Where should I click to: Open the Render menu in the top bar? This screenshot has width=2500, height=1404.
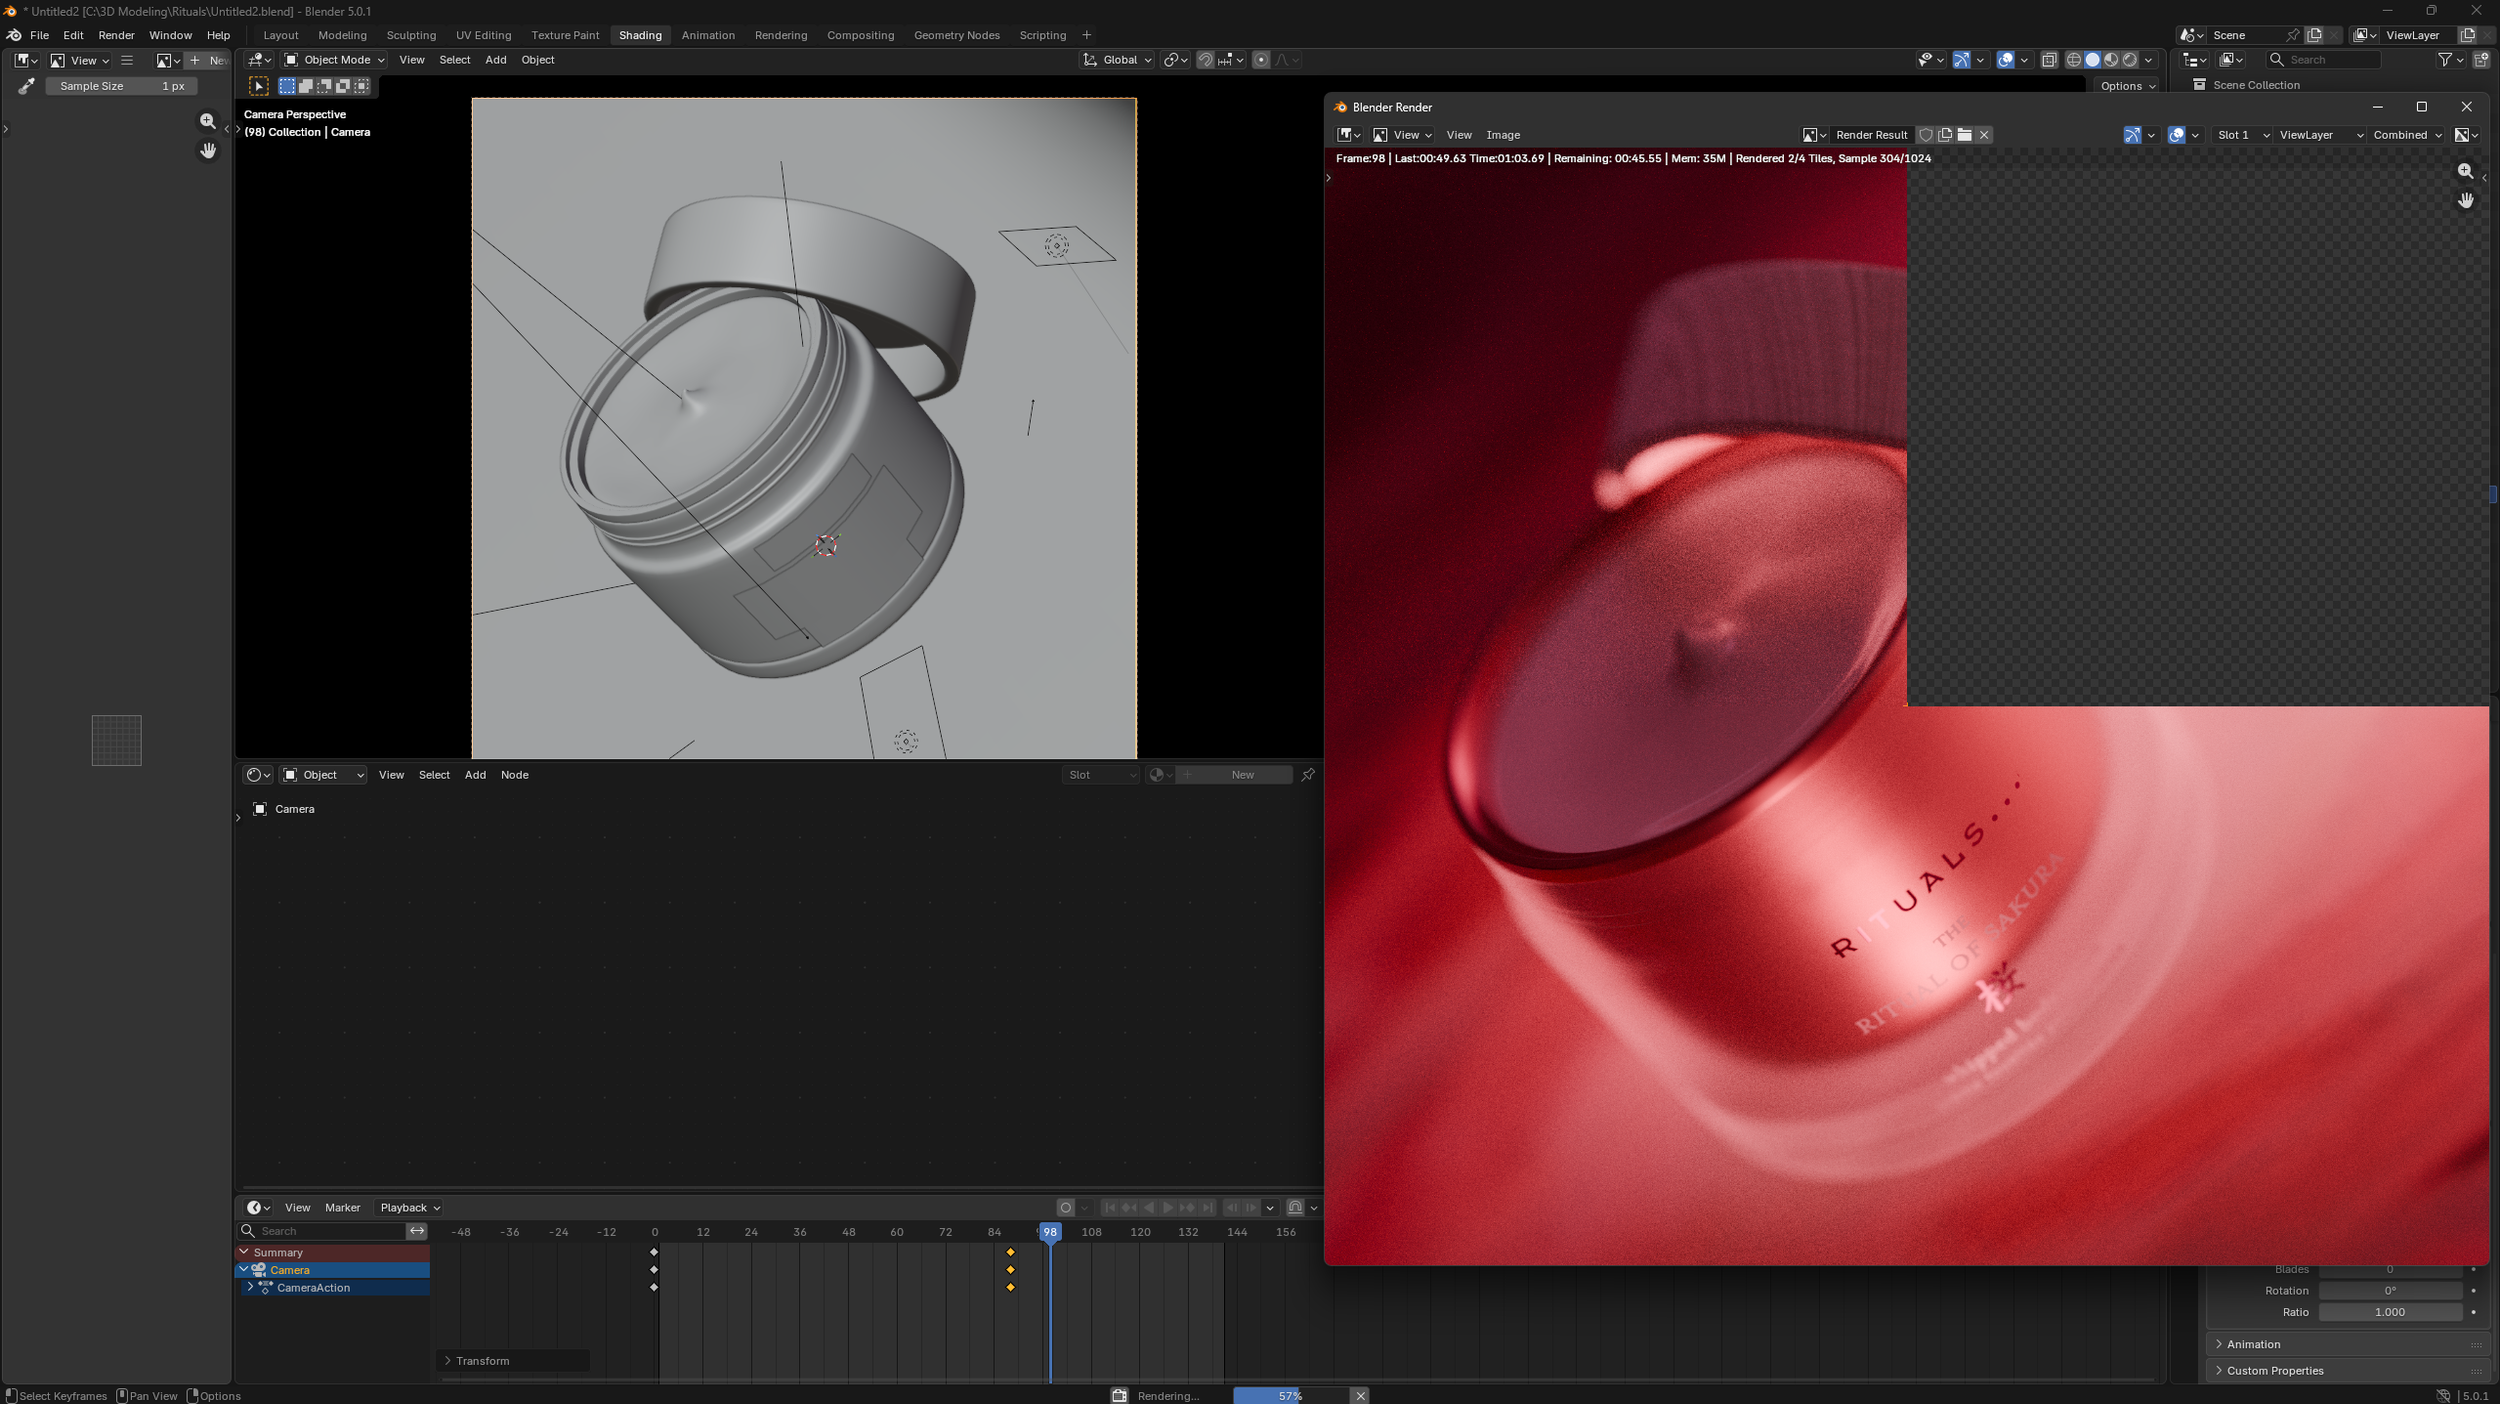(x=117, y=35)
